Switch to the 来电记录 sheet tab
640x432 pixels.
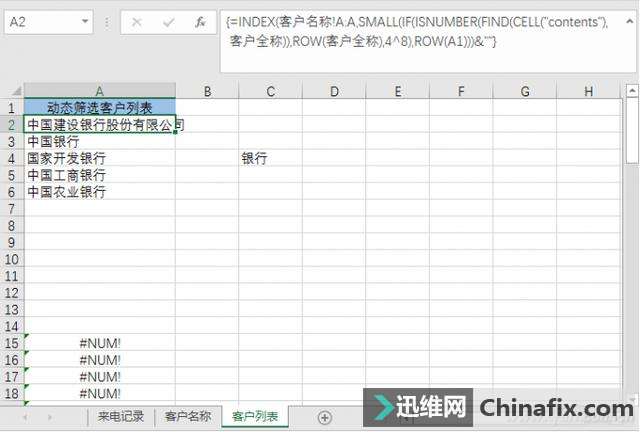[x=121, y=416]
